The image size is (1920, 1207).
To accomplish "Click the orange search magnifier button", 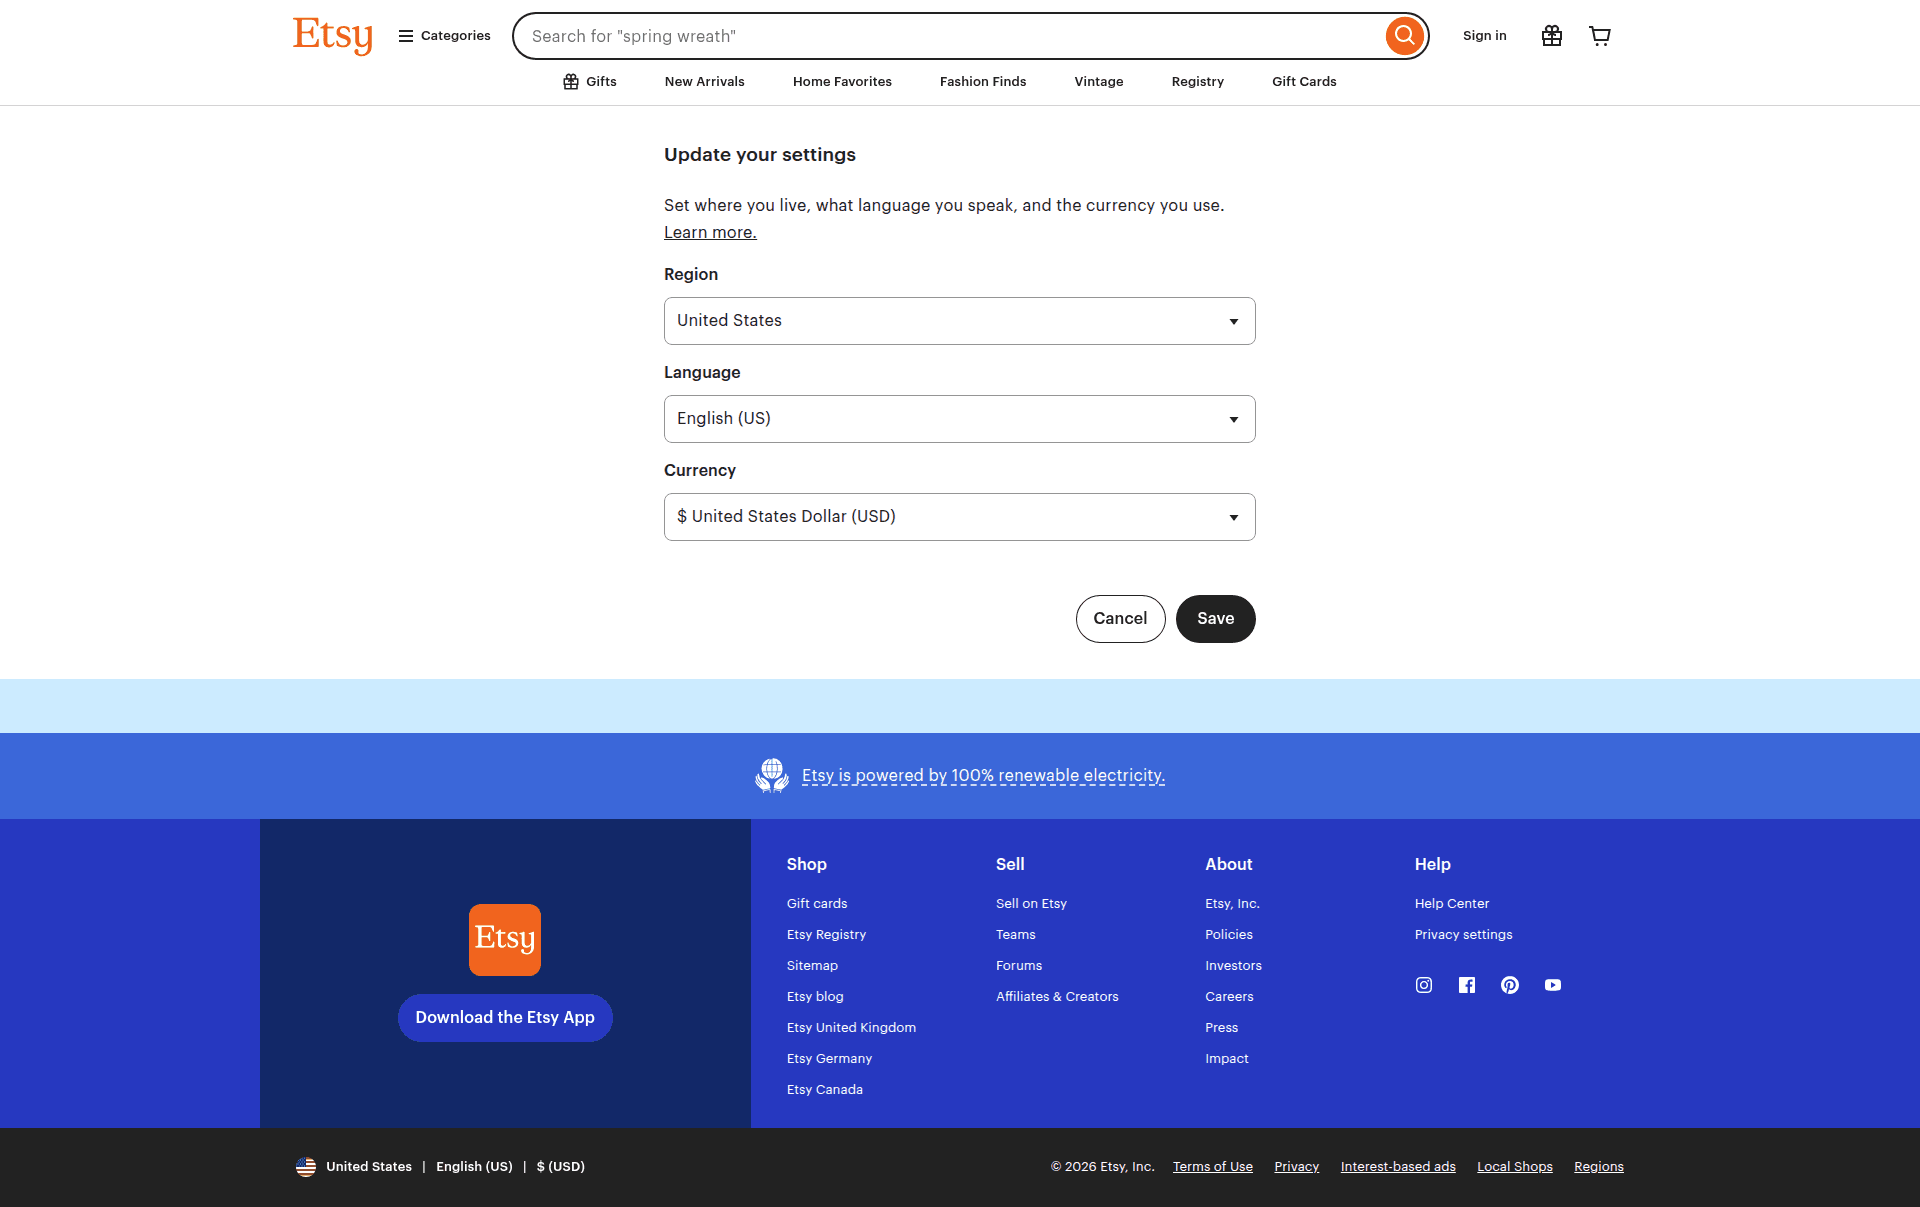I will tap(1404, 36).
